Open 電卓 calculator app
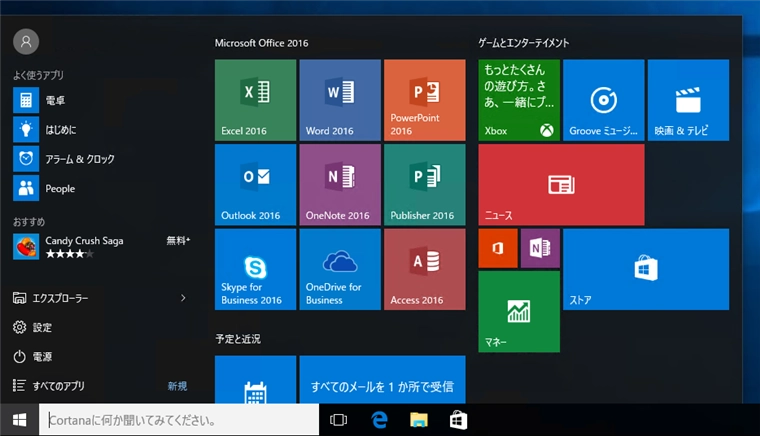Screen dimensions: 760x436 pyautogui.click(x=102, y=100)
